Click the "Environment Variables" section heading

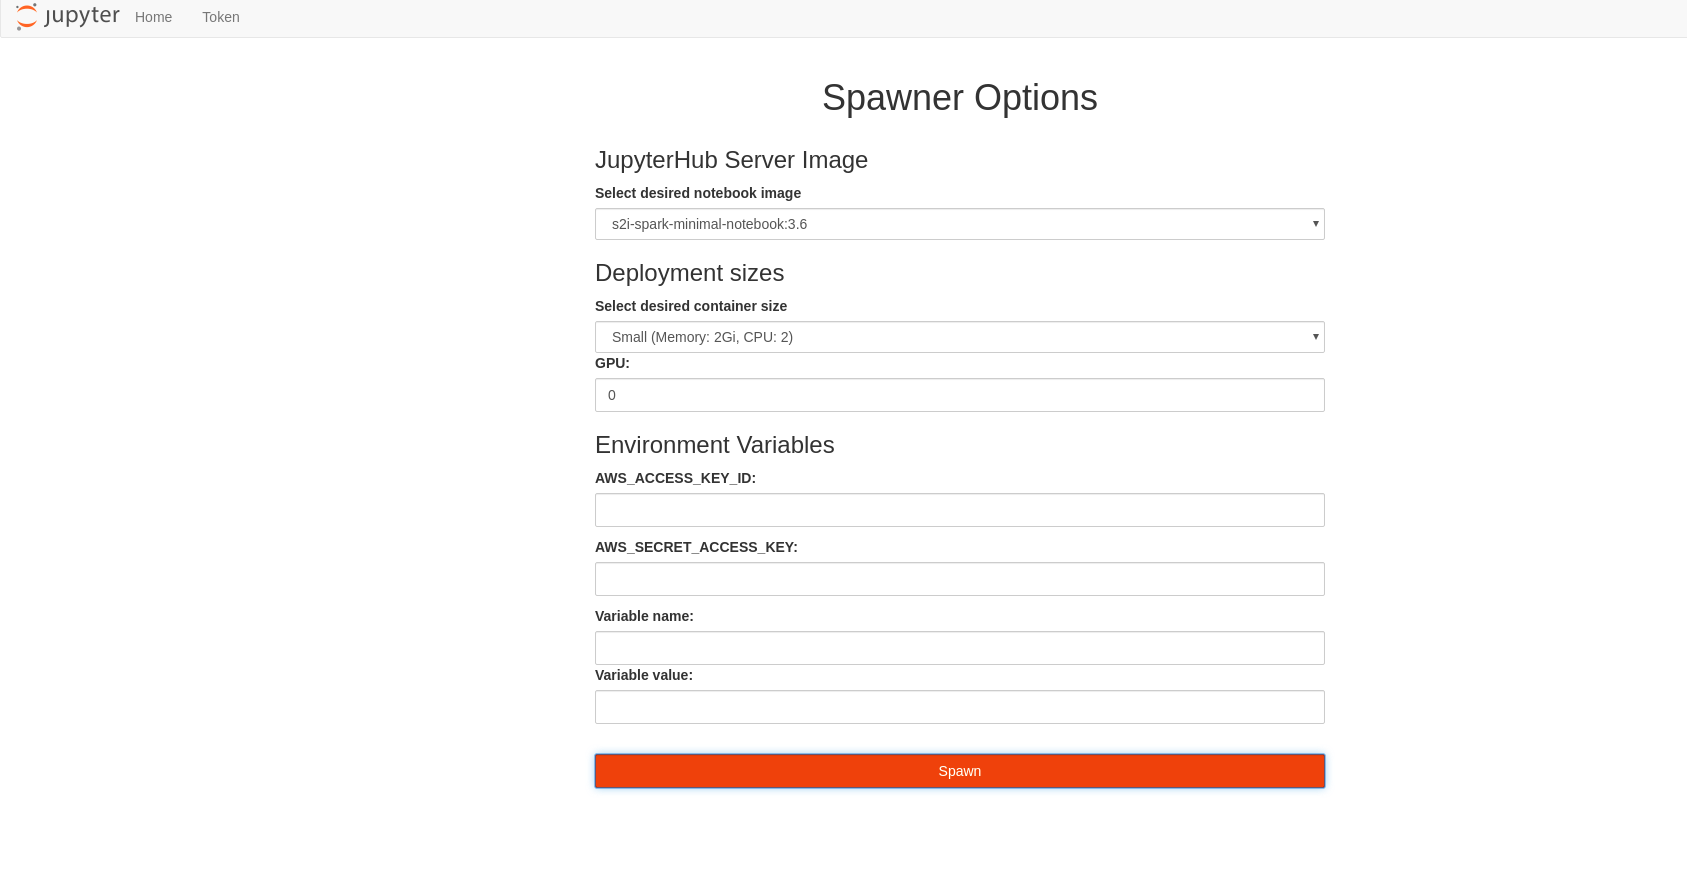coord(714,445)
